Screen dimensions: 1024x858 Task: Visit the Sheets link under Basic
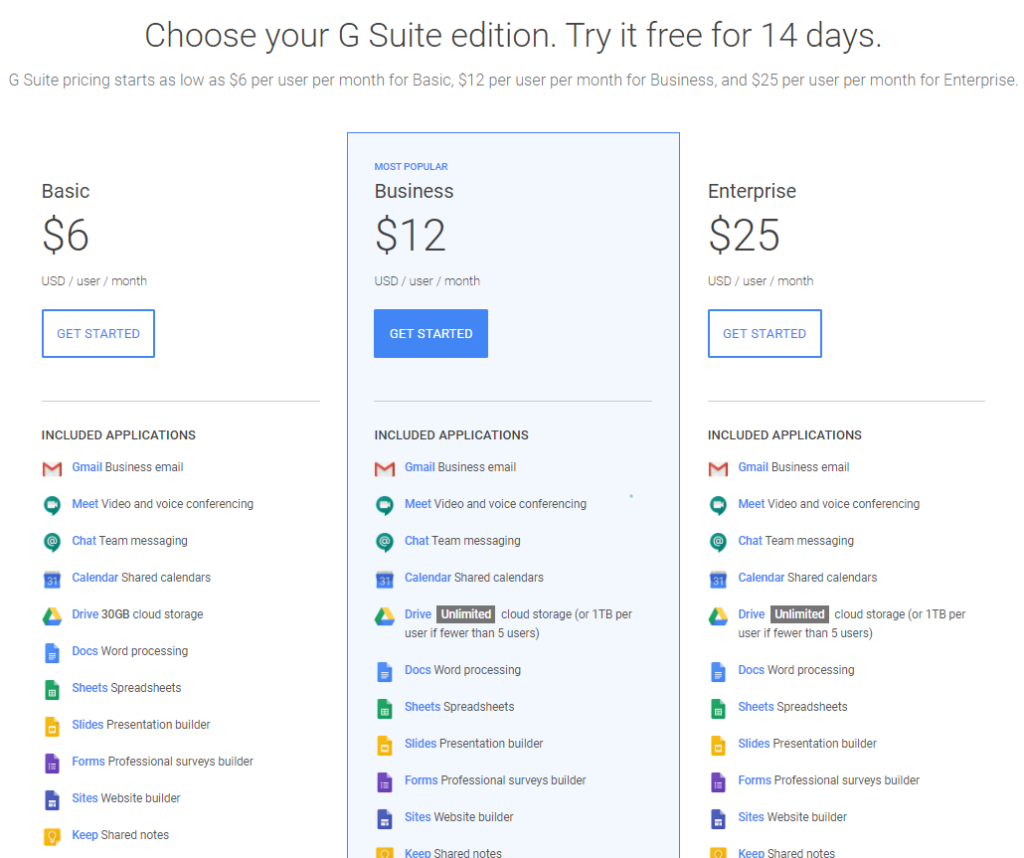tap(89, 688)
